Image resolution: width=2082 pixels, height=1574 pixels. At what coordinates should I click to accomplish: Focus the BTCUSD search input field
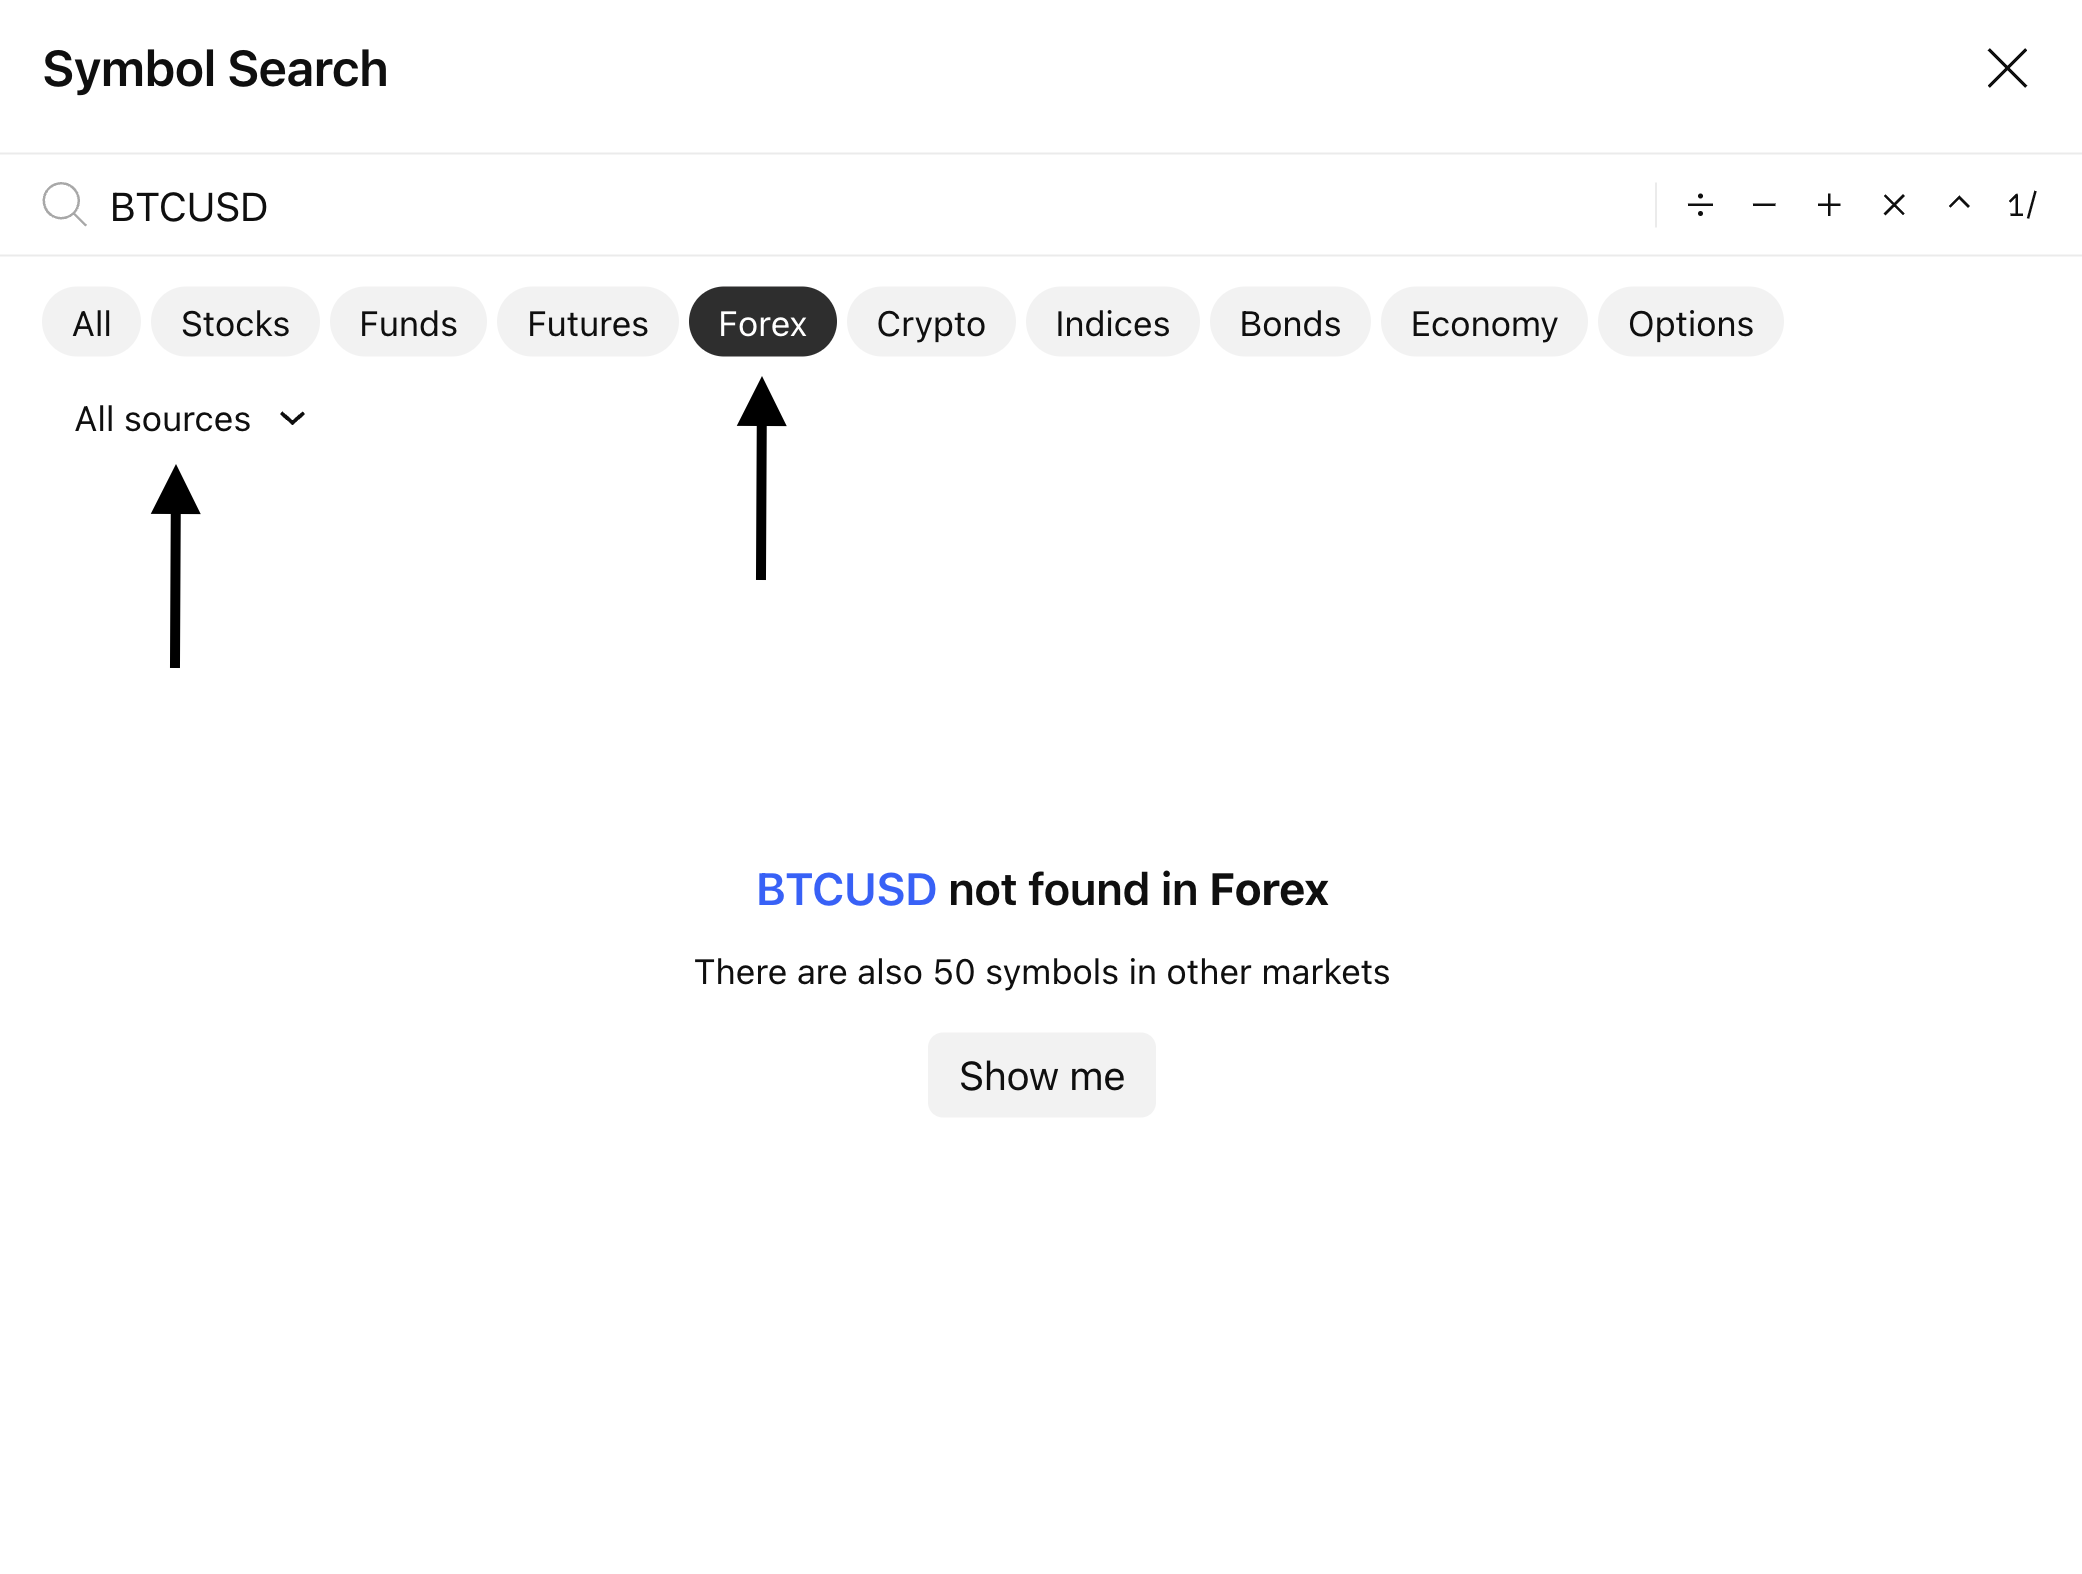pyautogui.click(x=800, y=207)
